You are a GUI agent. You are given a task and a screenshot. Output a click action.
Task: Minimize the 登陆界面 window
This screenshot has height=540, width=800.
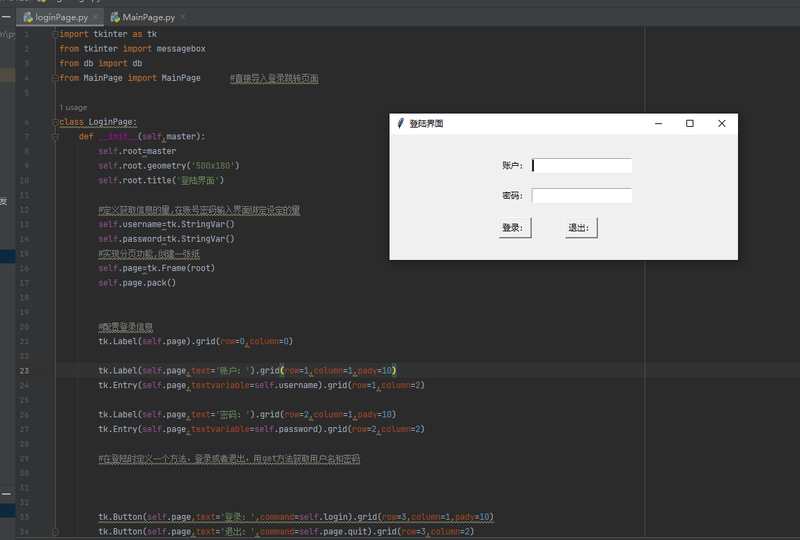tap(658, 124)
